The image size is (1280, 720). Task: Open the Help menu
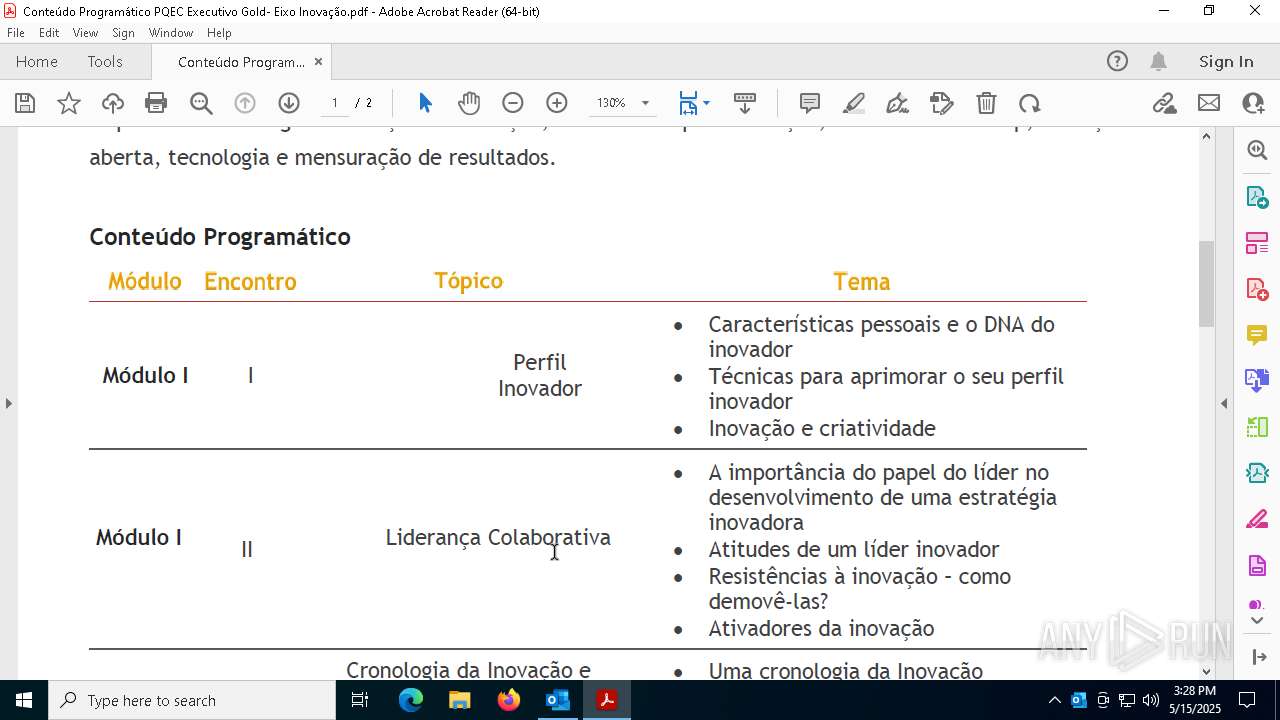[x=219, y=33]
